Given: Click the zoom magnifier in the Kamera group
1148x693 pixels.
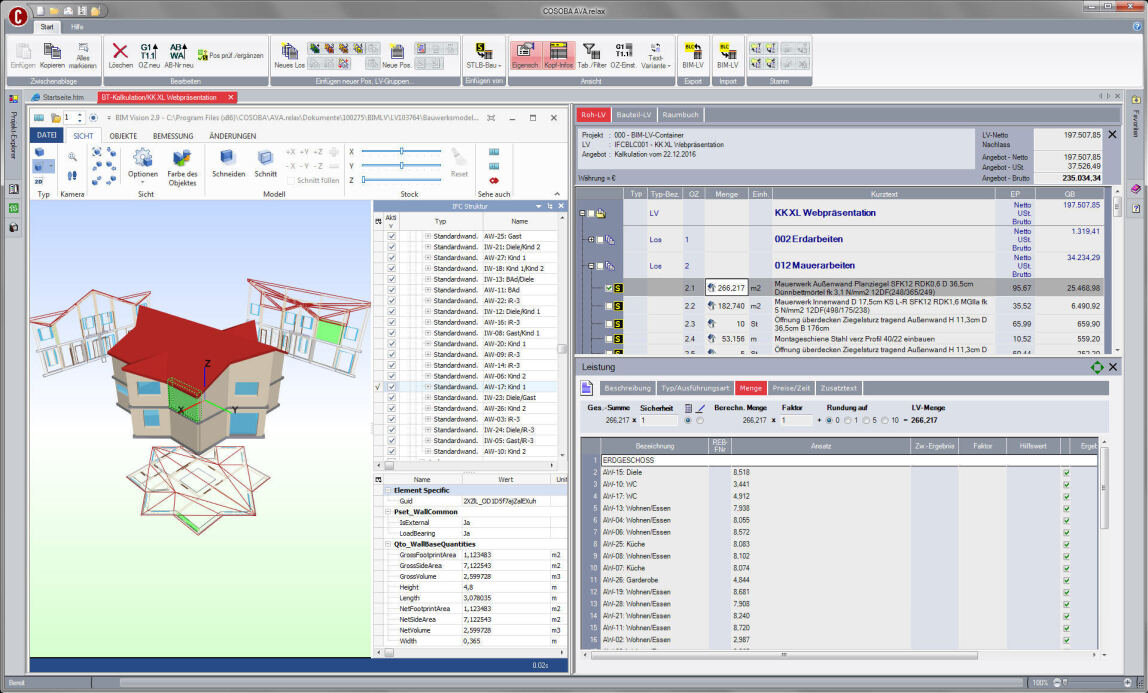Looking at the screenshot, I should pyautogui.click(x=72, y=157).
